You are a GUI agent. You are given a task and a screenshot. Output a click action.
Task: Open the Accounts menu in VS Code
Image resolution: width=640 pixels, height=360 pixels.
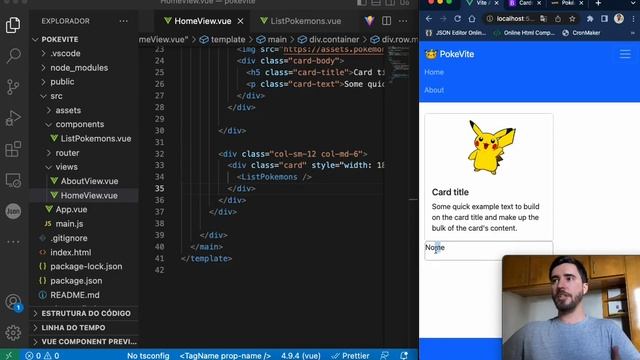pyautogui.click(x=13, y=302)
